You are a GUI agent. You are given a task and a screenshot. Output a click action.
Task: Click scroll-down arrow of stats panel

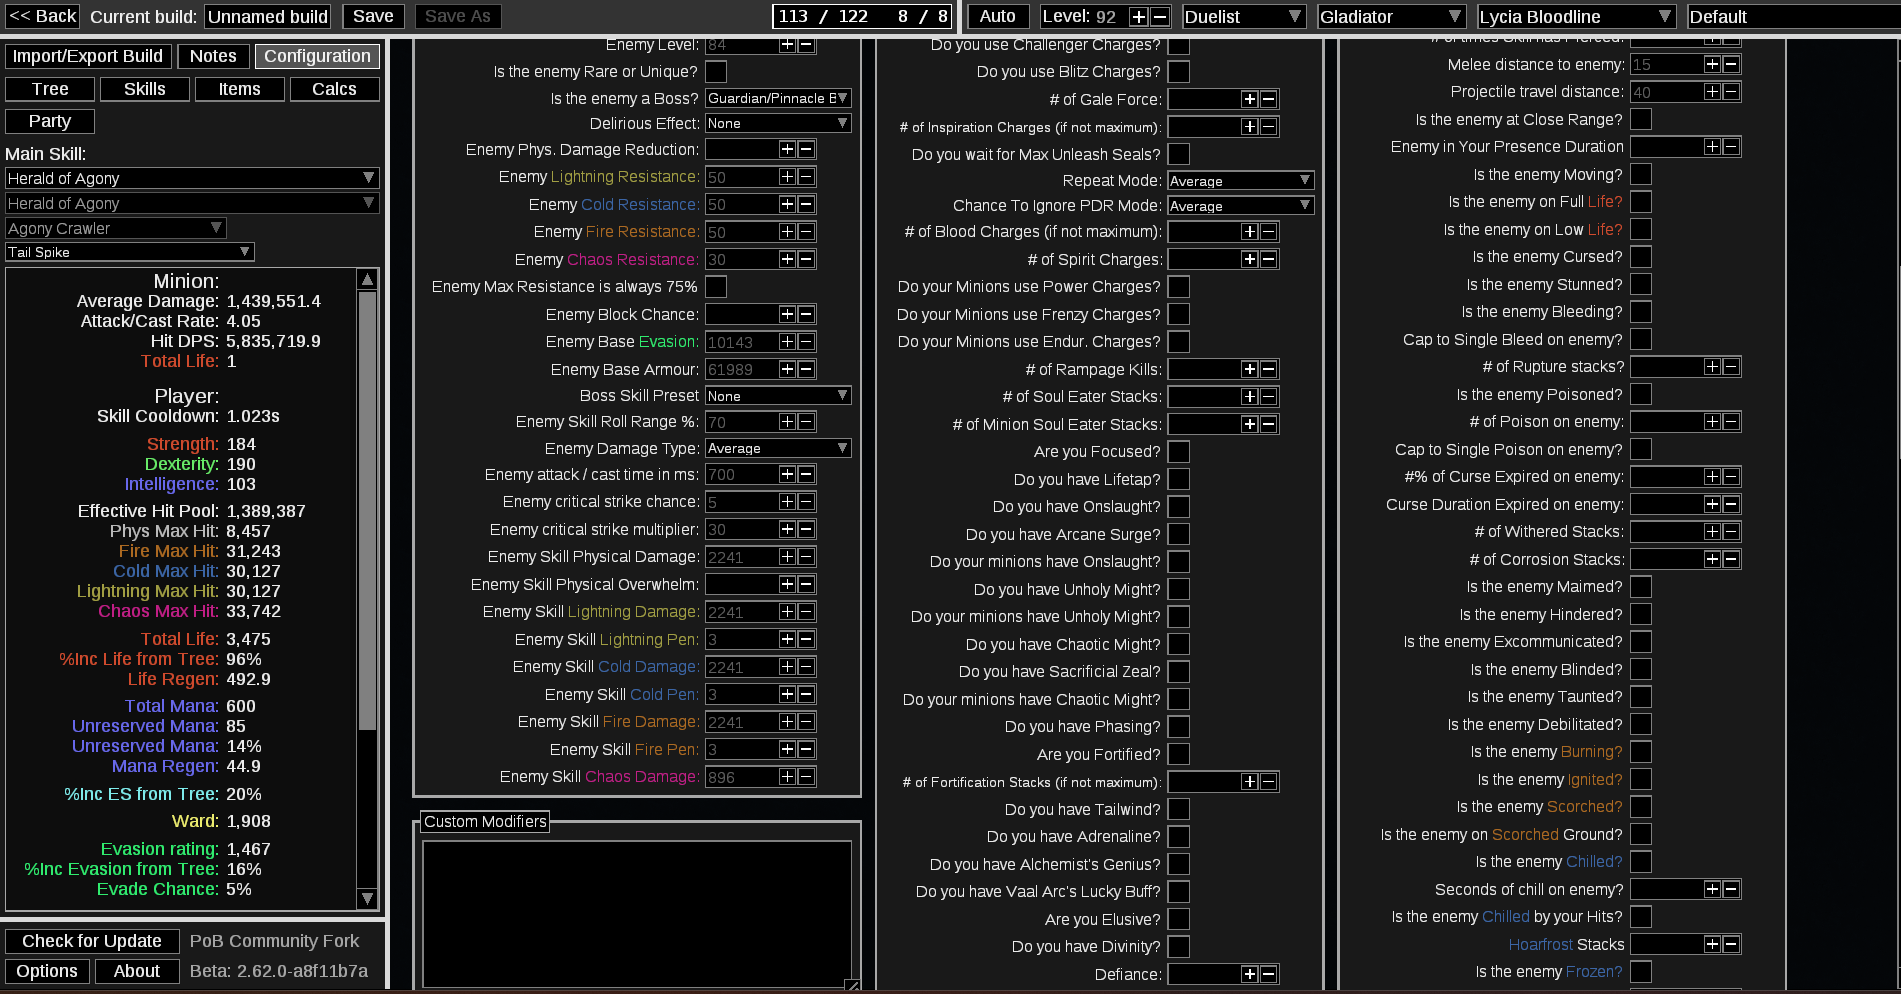coord(367,898)
